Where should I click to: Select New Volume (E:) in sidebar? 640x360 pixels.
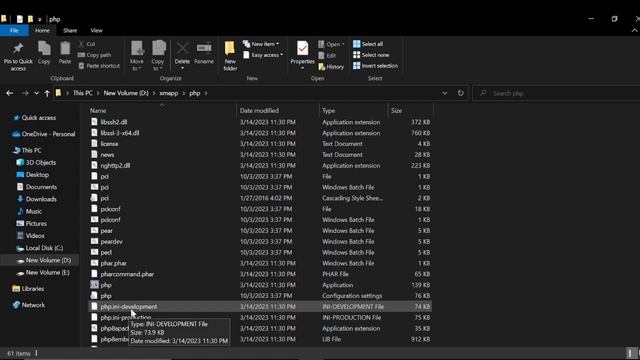(43, 273)
